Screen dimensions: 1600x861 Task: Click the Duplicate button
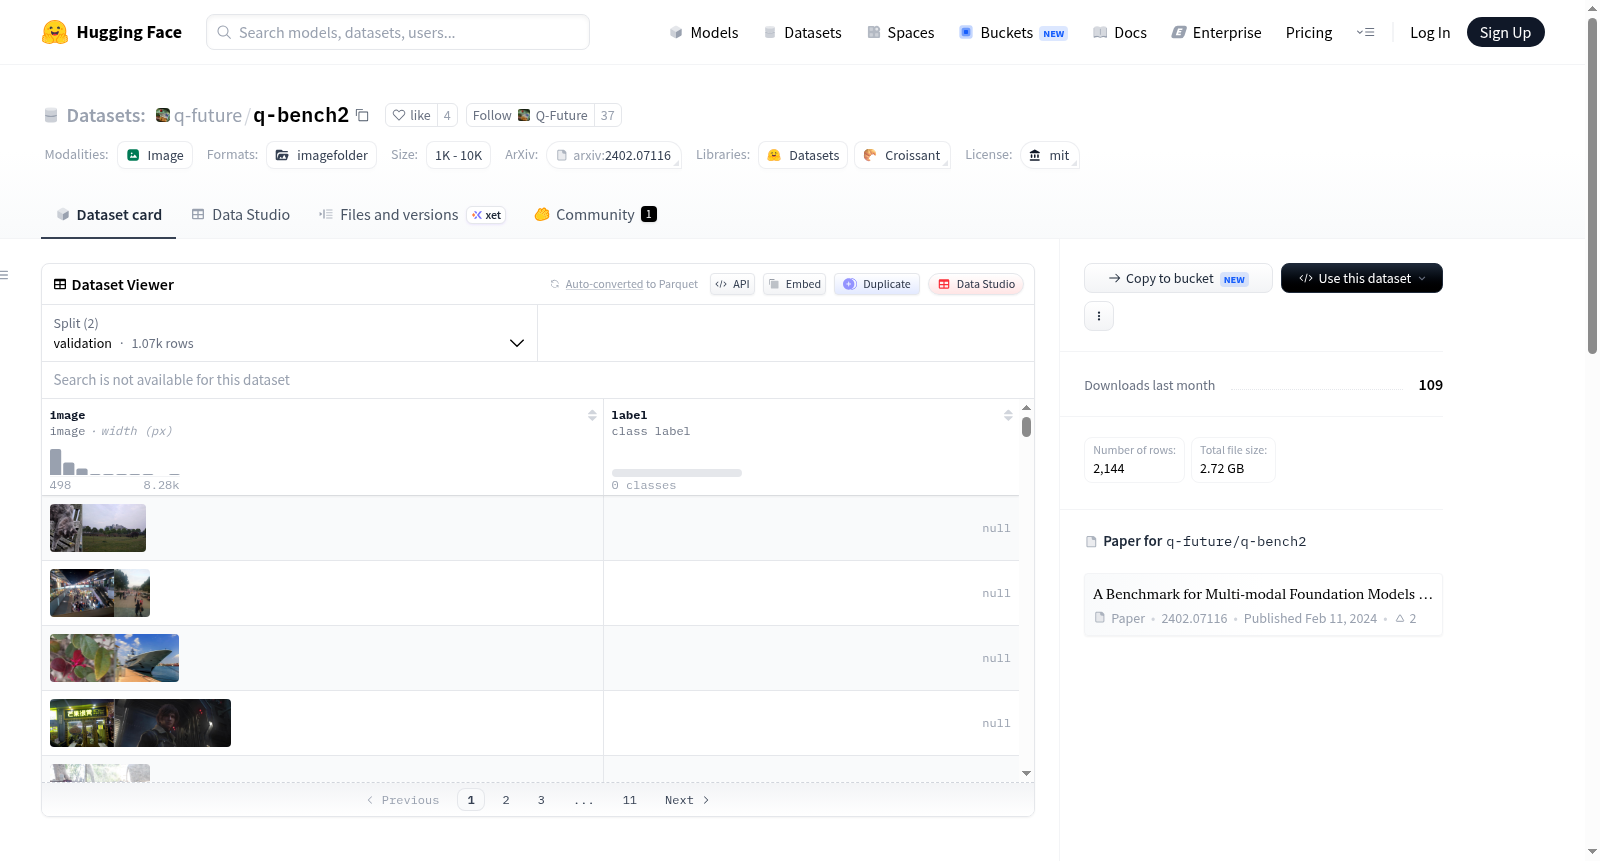pyautogui.click(x=877, y=284)
